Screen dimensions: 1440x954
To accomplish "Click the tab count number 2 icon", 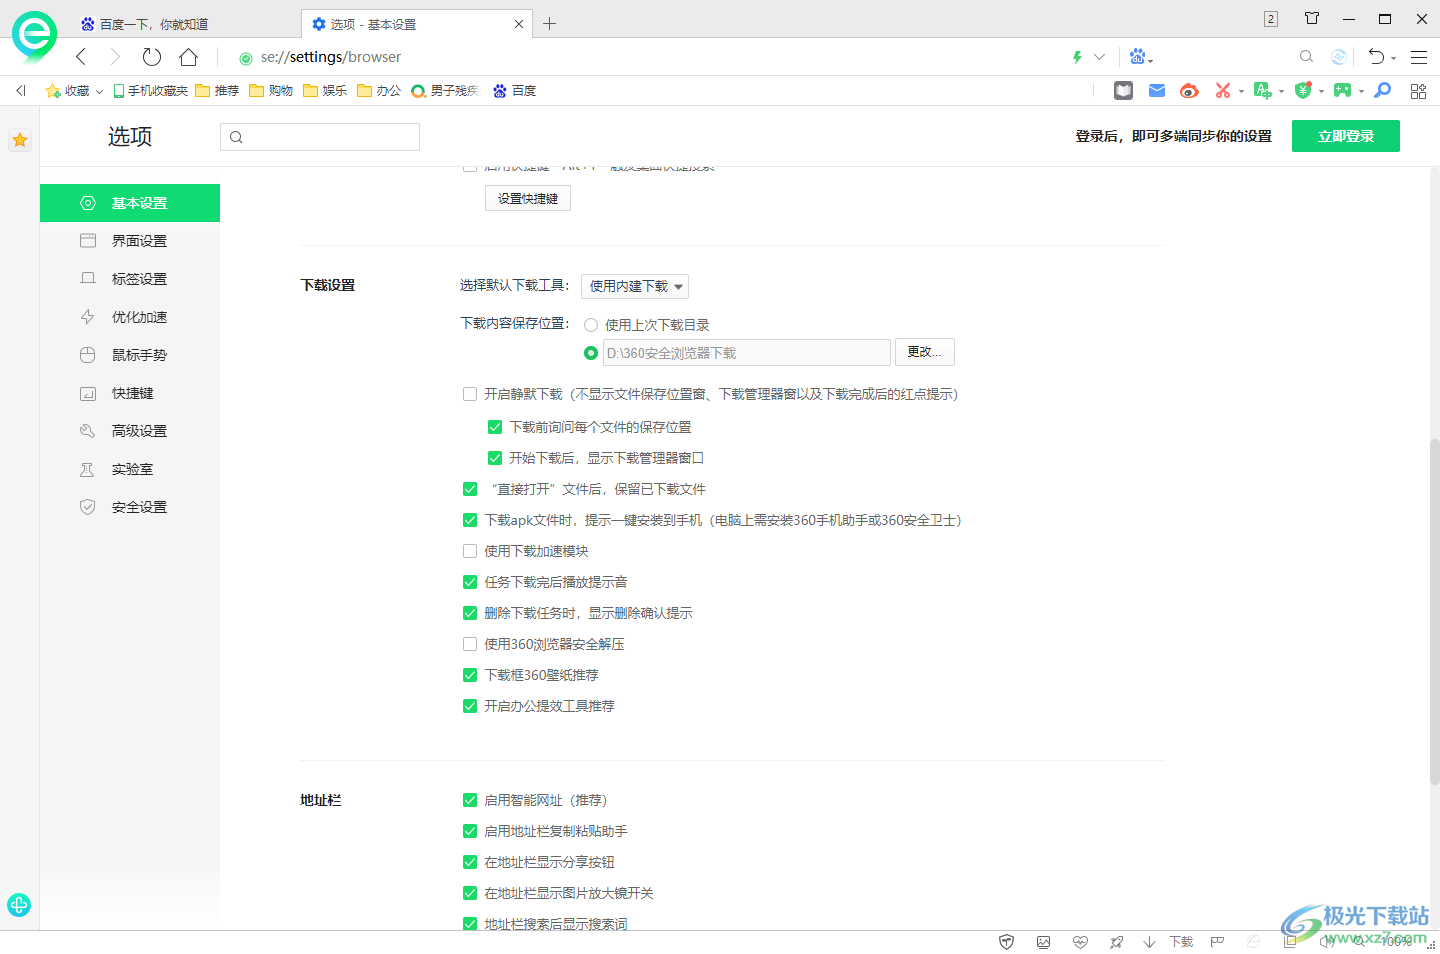I will (x=1271, y=19).
